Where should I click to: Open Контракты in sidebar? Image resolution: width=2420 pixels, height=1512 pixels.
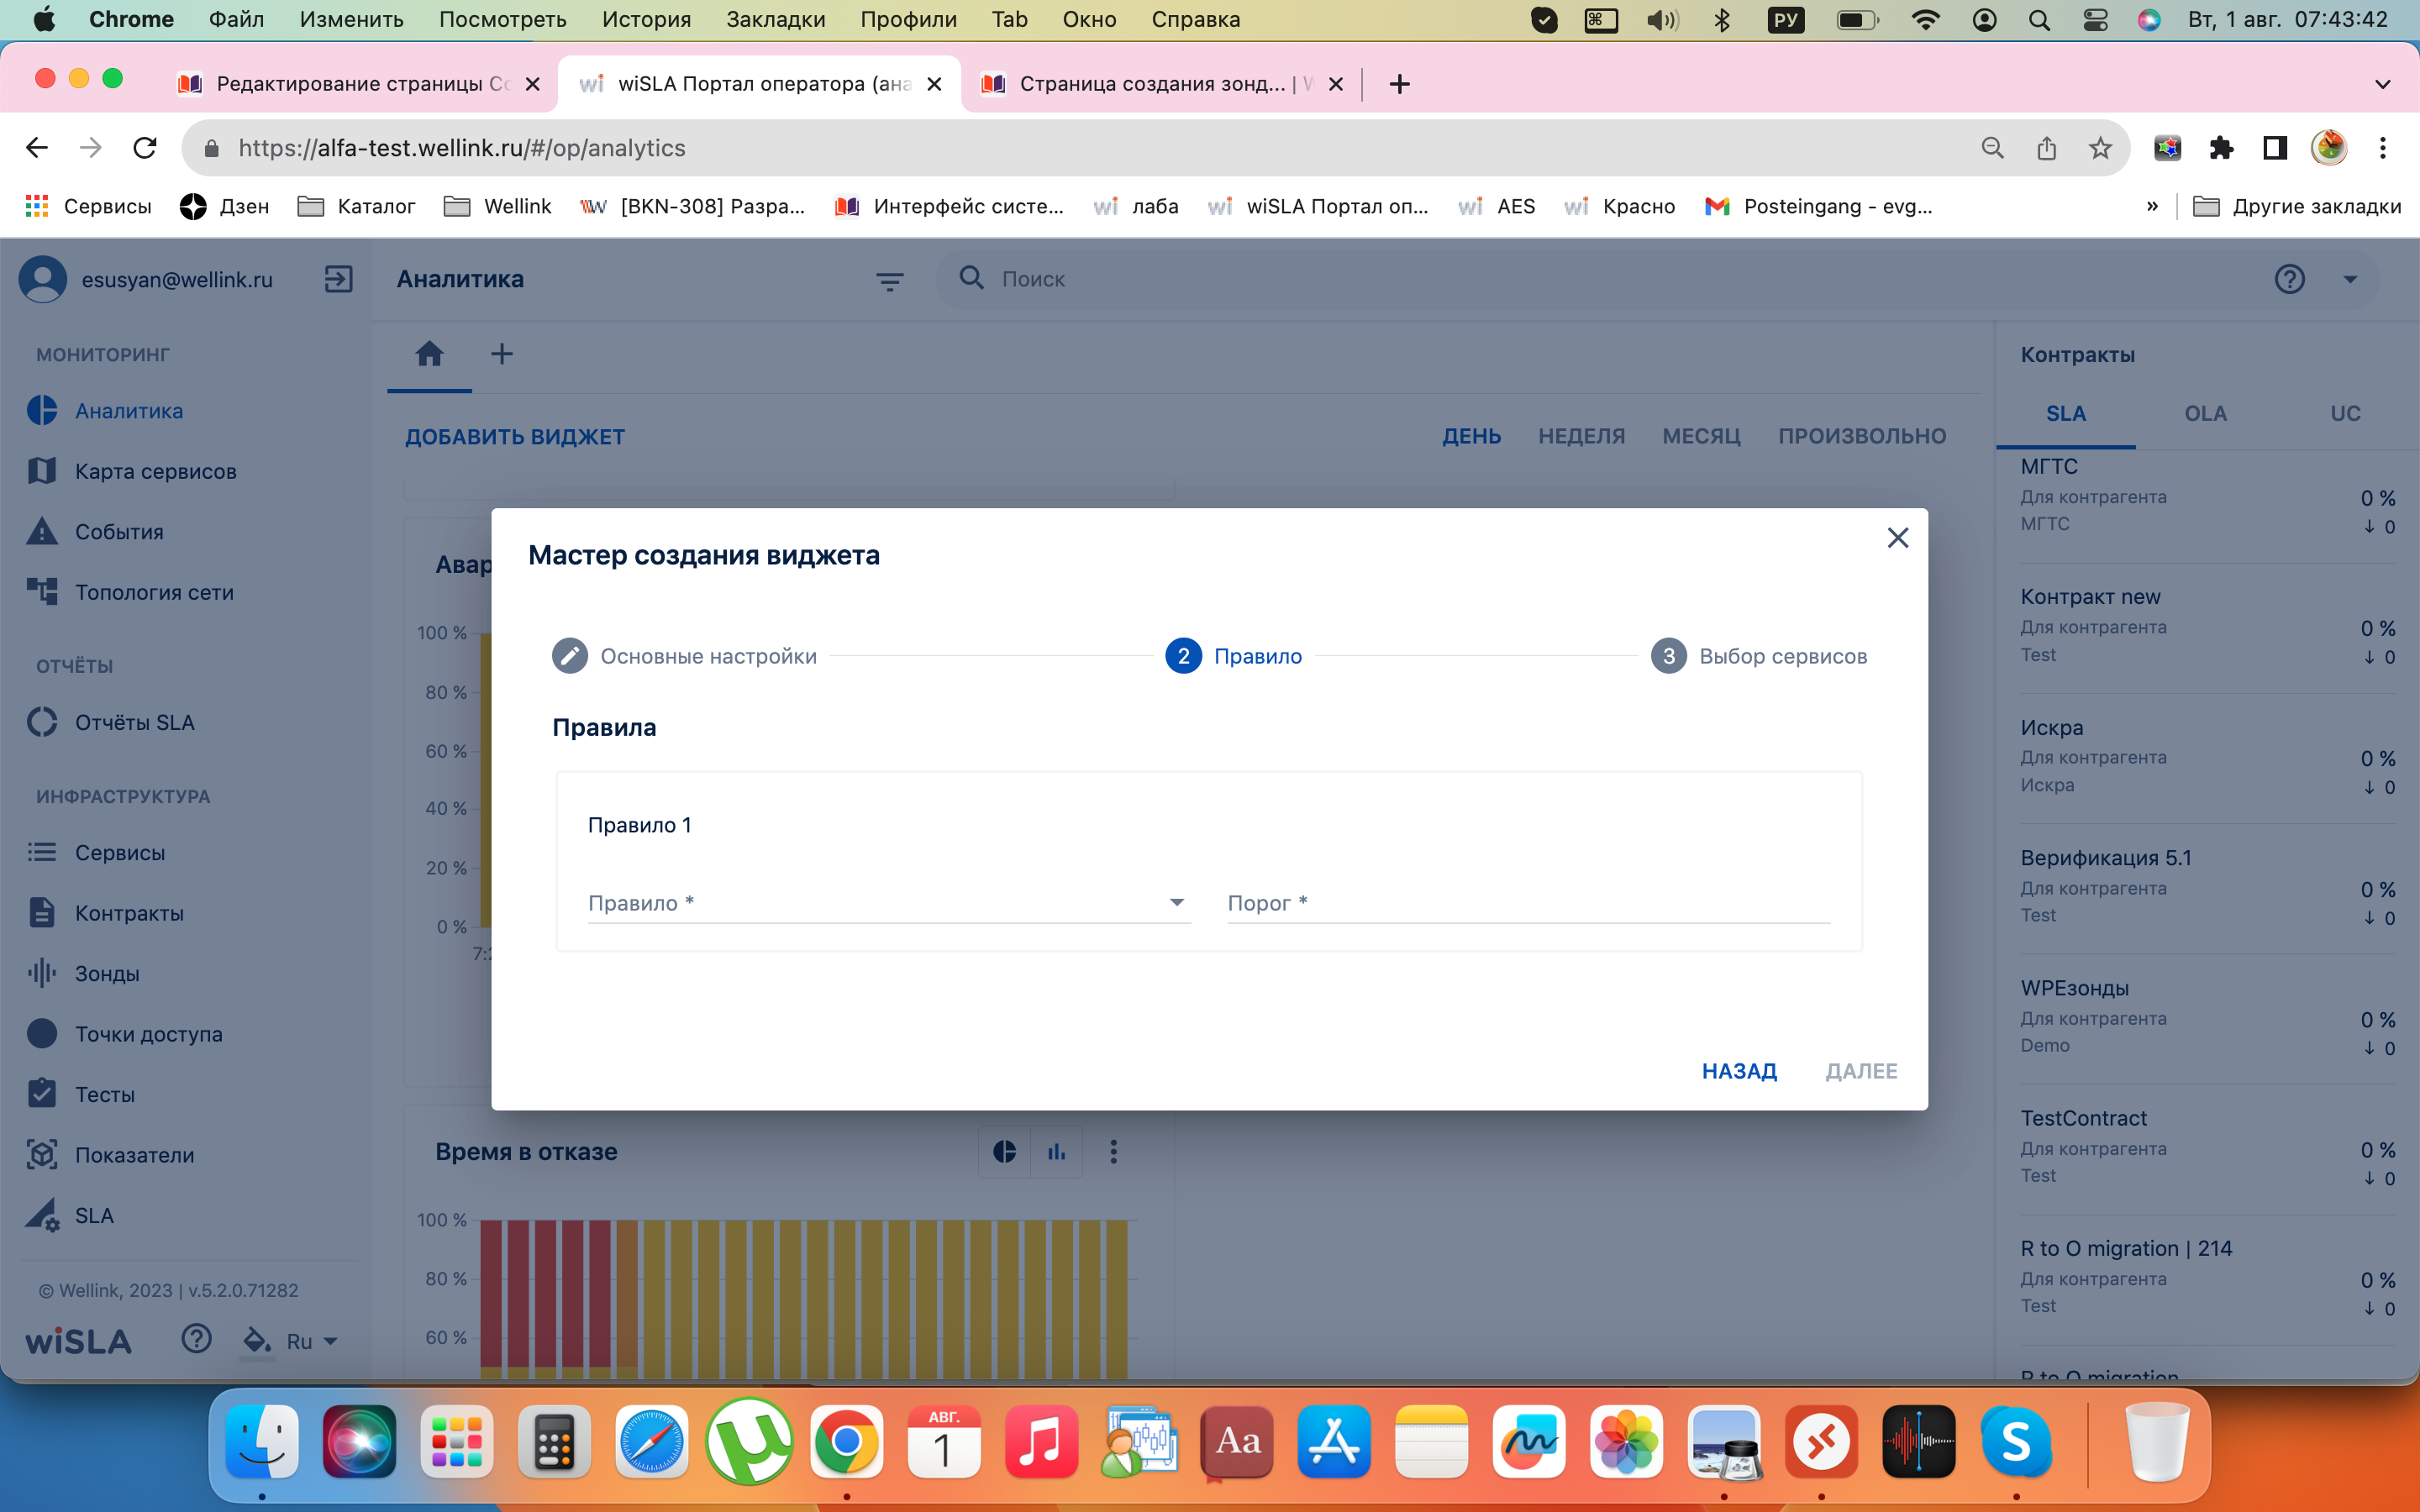click(x=129, y=913)
